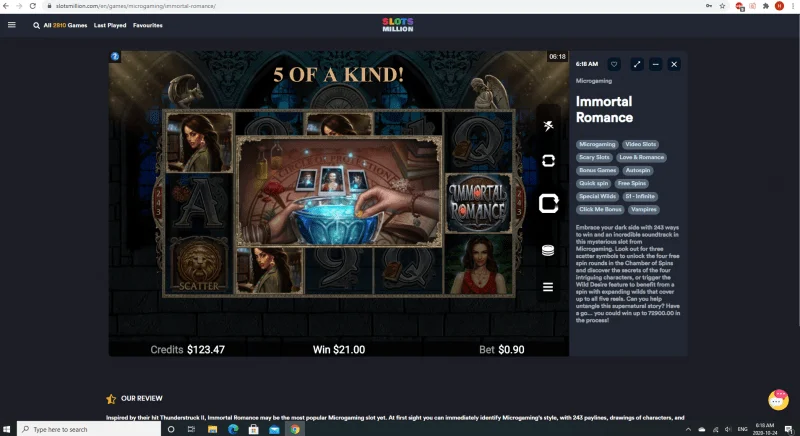Click the browser address bar

click(372, 6)
